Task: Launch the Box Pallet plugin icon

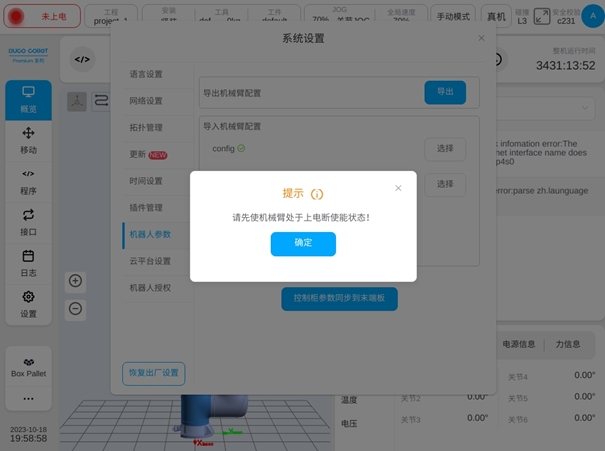Action: [28, 366]
